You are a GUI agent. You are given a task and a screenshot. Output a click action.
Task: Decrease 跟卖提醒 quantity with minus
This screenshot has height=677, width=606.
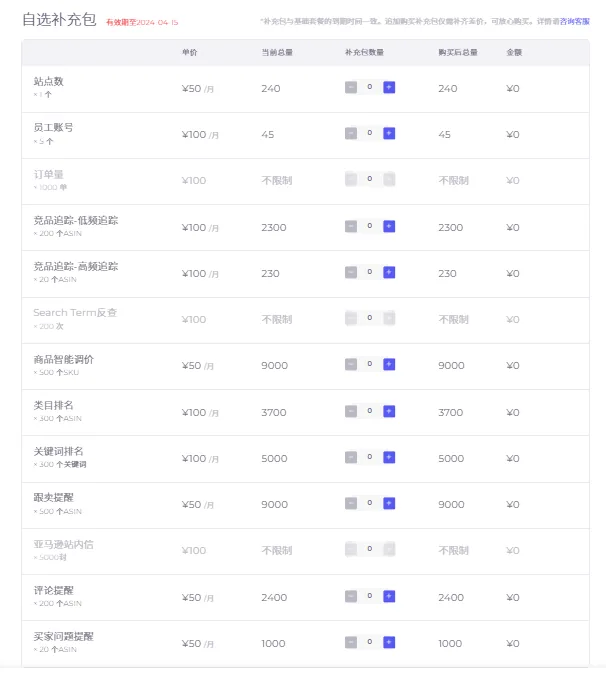(351, 503)
